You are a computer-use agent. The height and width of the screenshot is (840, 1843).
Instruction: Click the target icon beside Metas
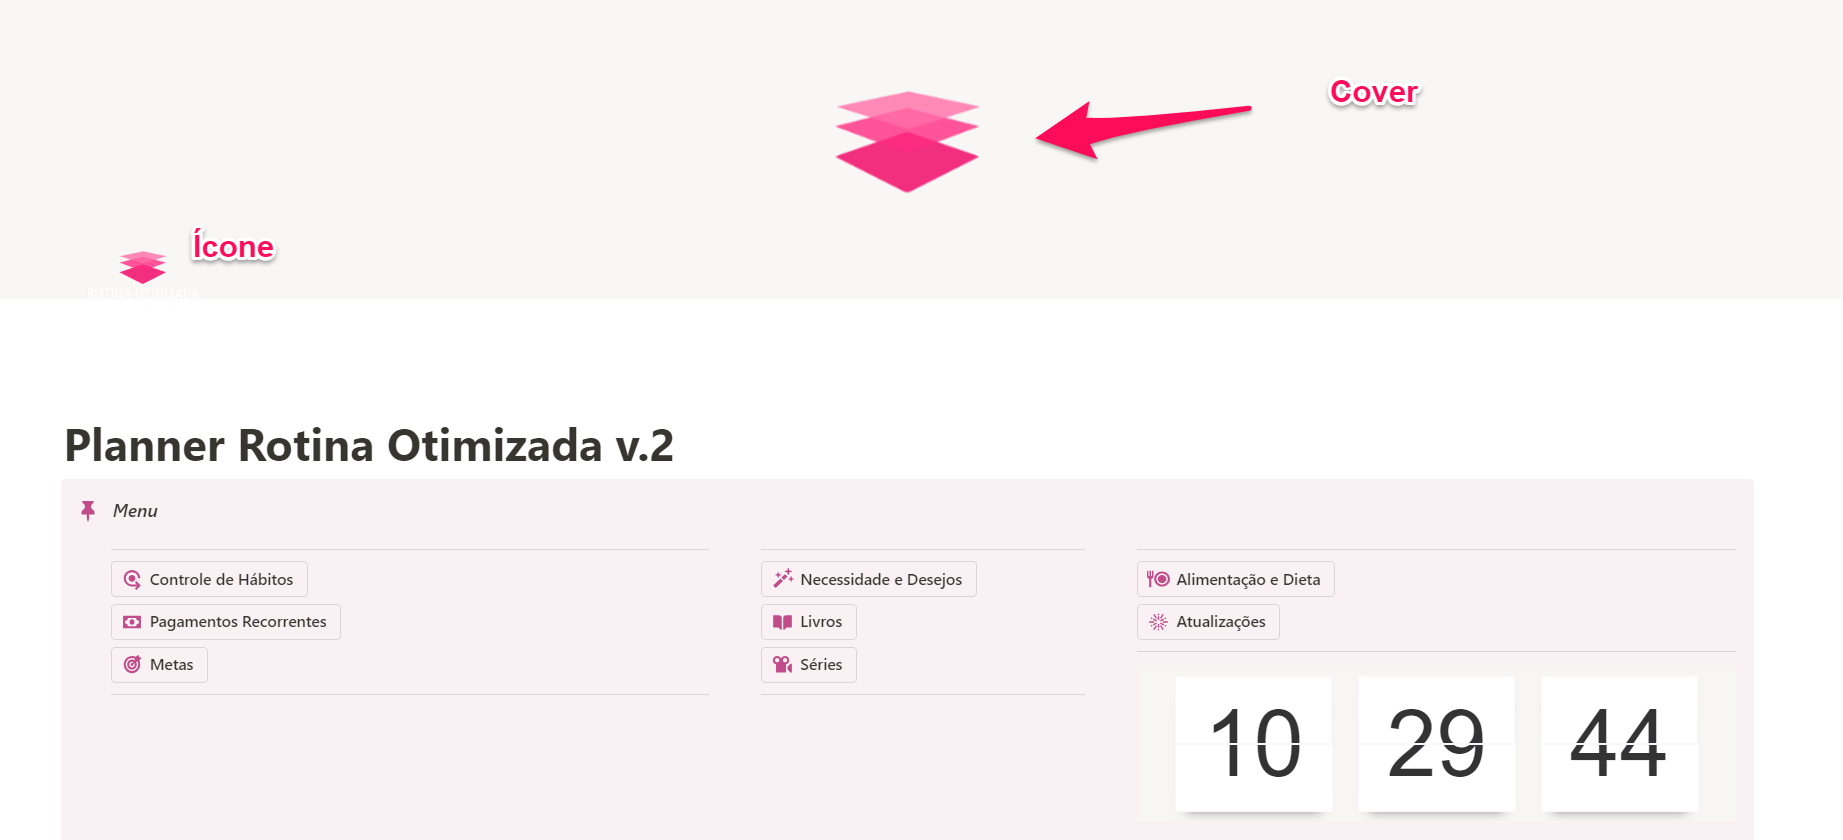tap(131, 665)
